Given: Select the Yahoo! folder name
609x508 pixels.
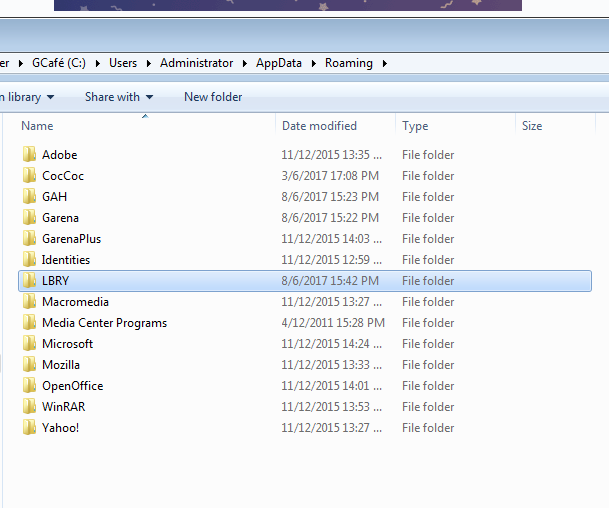Looking at the screenshot, I should [x=61, y=427].
